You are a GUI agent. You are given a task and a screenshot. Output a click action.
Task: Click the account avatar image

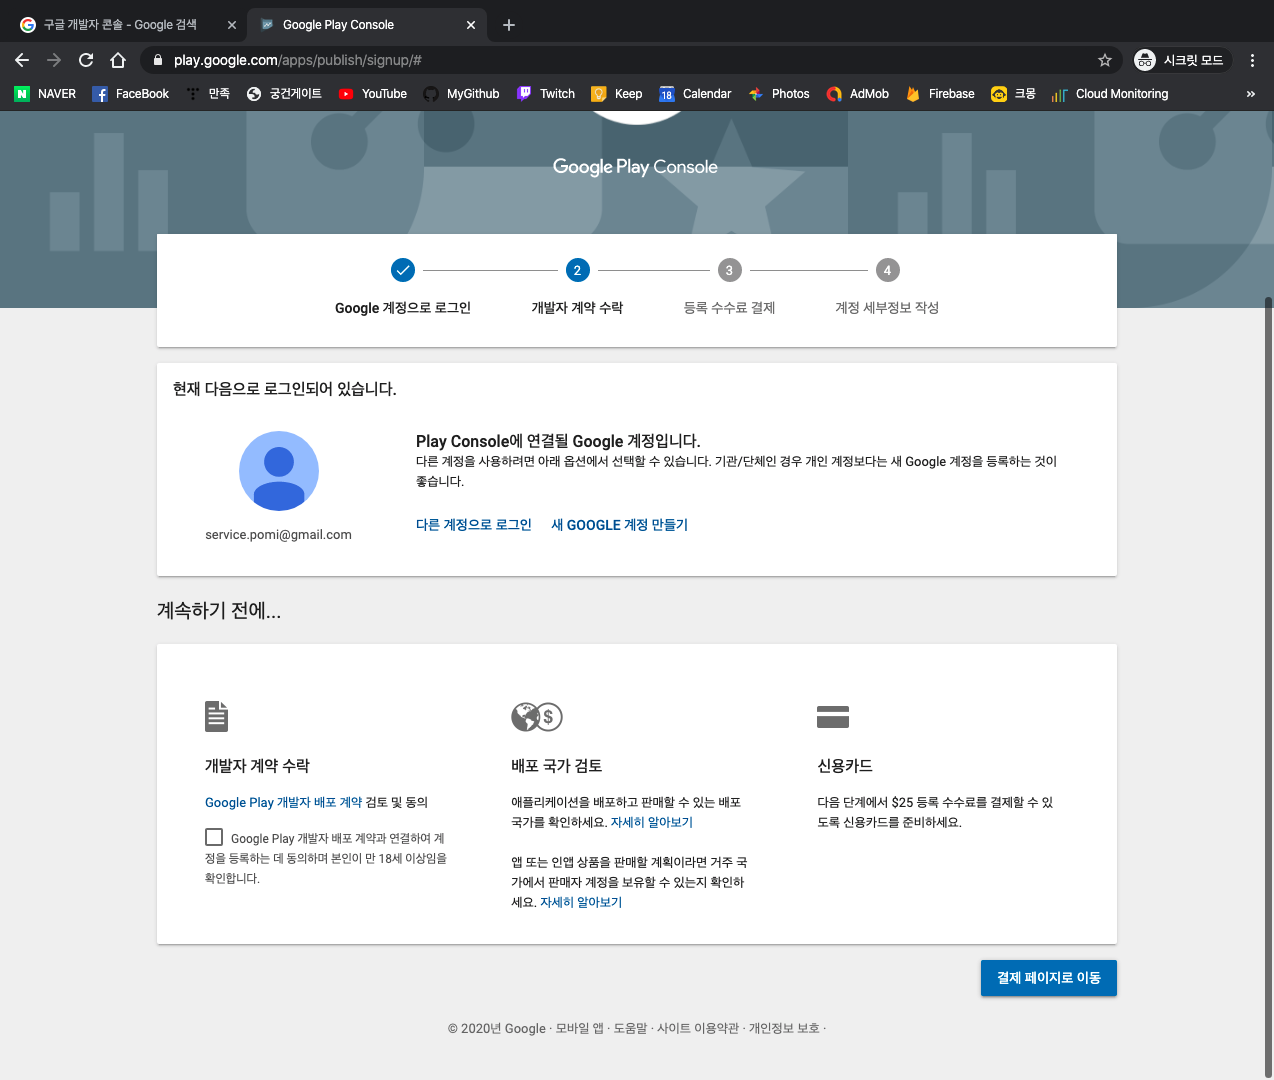click(x=278, y=471)
